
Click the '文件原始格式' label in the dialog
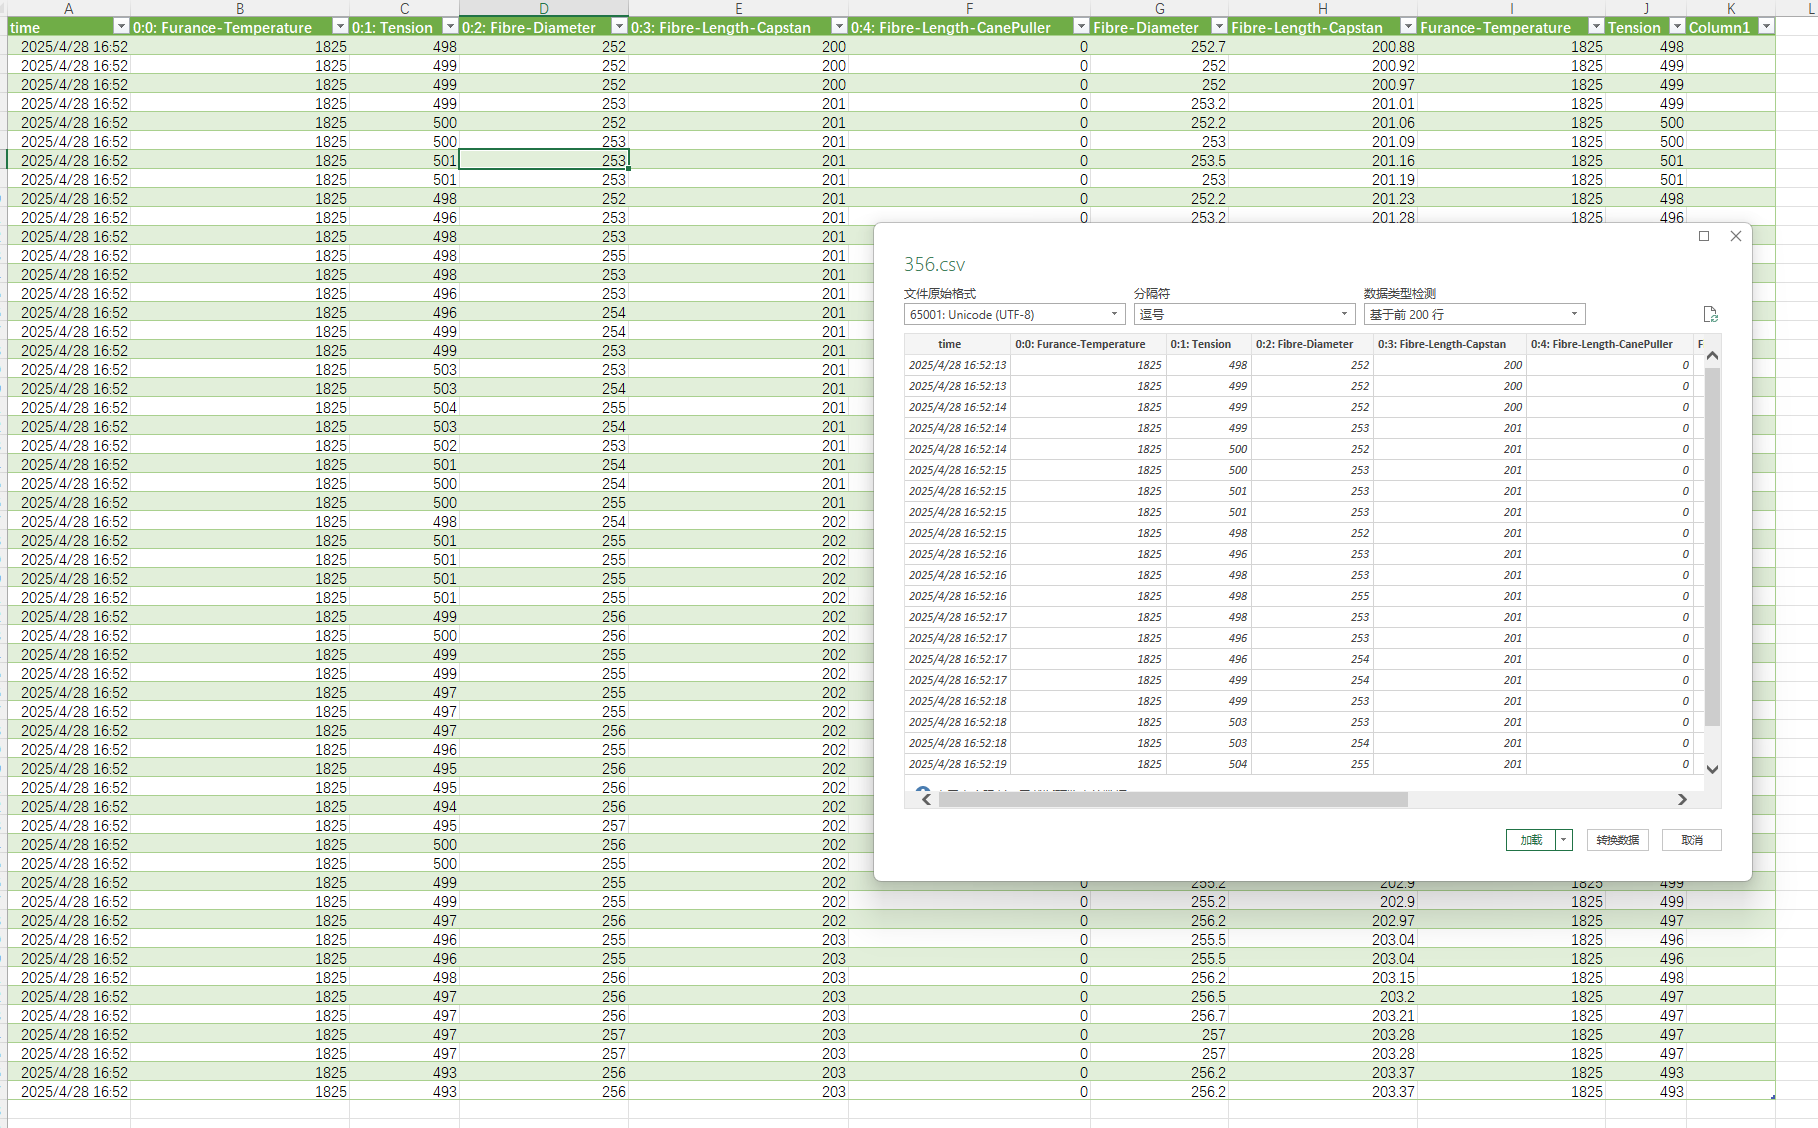point(940,293)
